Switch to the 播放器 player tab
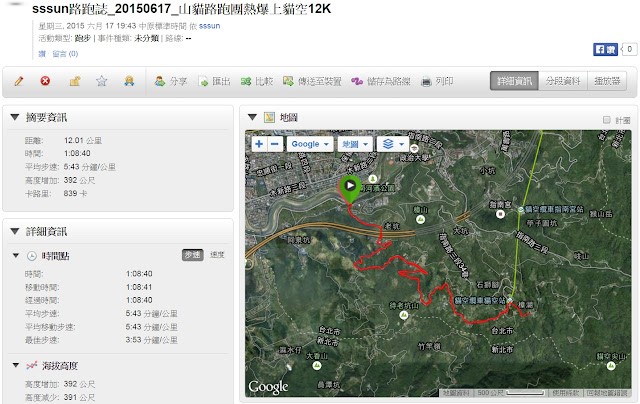 tap(607, 81)
